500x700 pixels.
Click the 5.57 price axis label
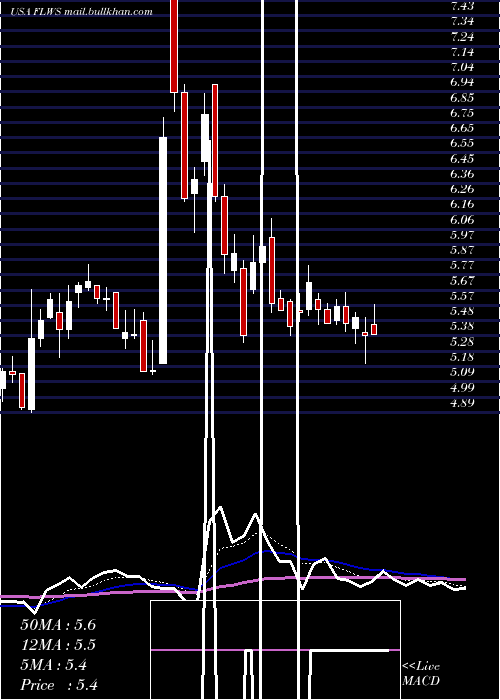point(462,296)
